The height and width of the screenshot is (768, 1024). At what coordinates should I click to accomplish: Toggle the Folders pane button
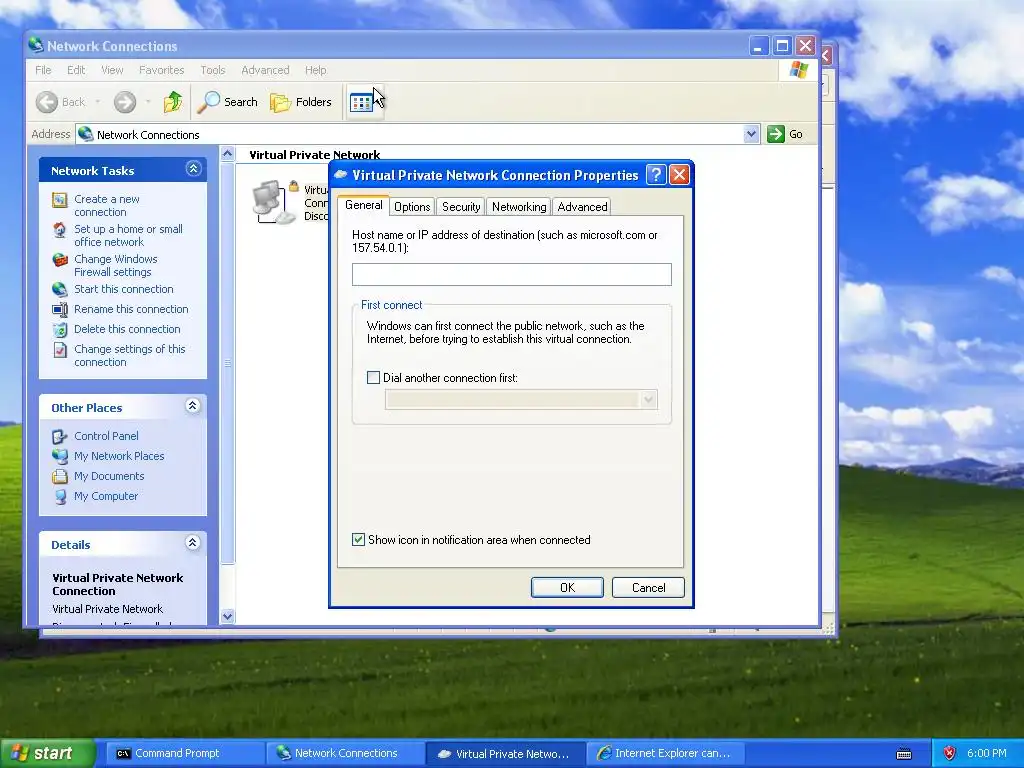point(301,102)
